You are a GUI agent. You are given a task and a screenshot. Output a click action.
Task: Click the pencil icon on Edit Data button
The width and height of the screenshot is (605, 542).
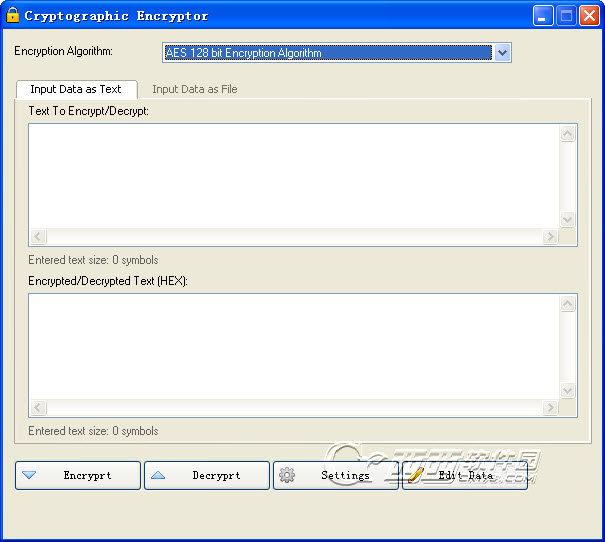click(x=416, y=475)
